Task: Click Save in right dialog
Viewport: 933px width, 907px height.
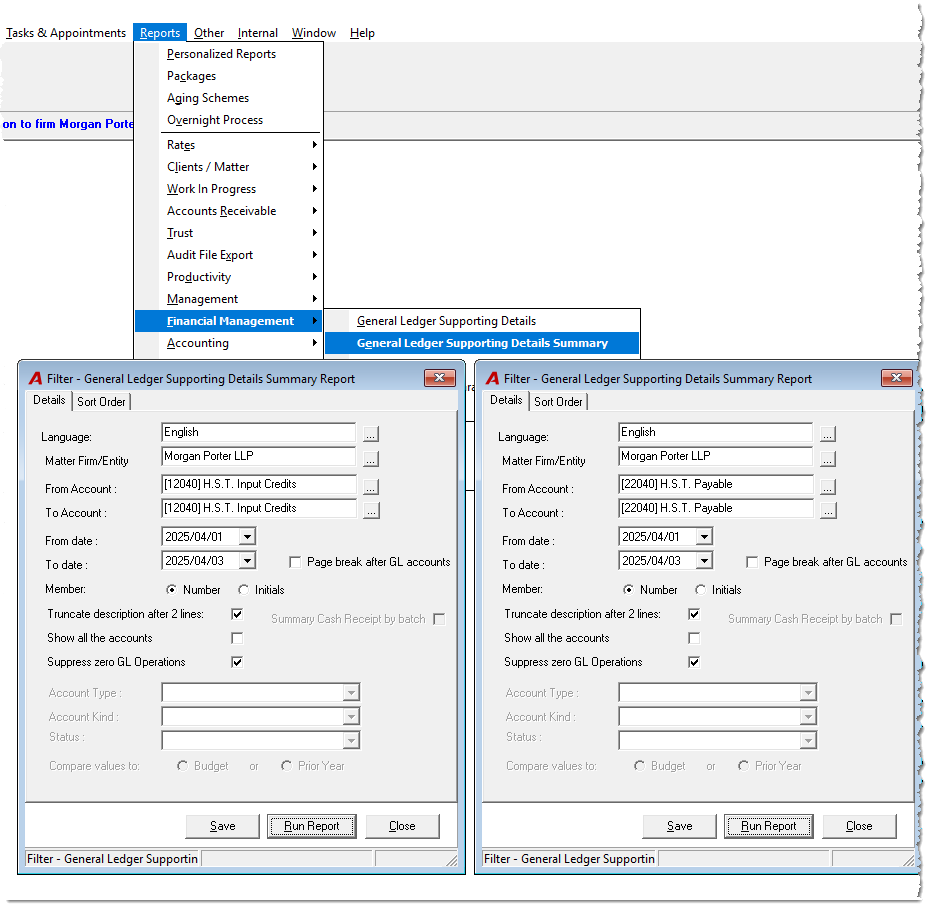Action: click(680, 826)
